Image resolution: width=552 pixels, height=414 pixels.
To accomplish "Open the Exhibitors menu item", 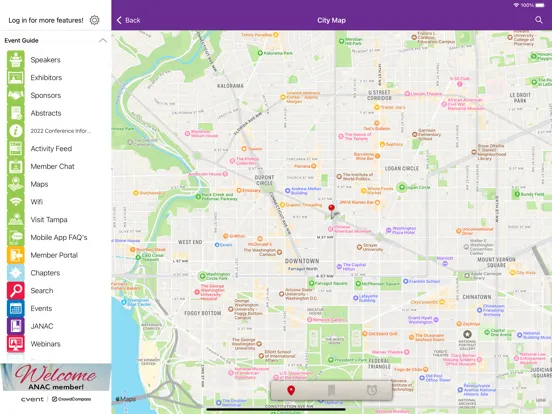I will pos(46,77).
